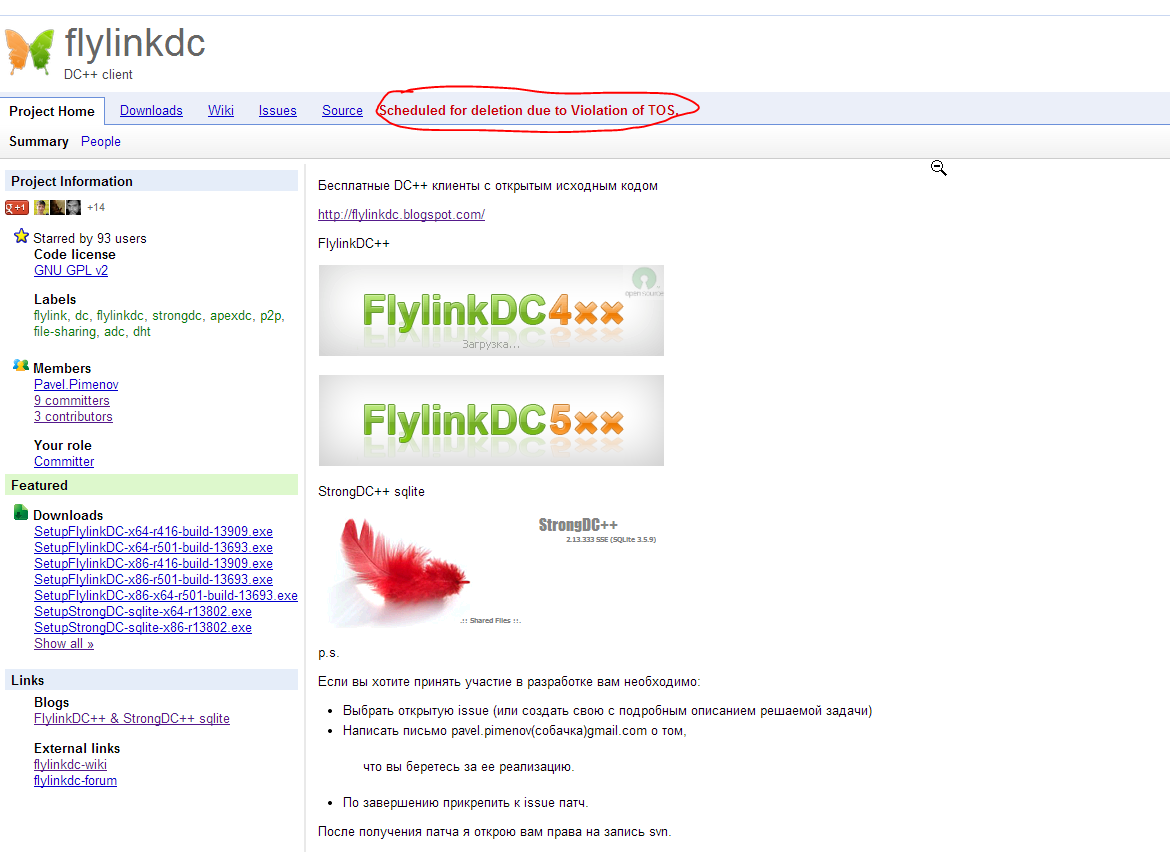Download SetupStrongDC-sqlite-x64-r13802.exe

tap(143, 612)
